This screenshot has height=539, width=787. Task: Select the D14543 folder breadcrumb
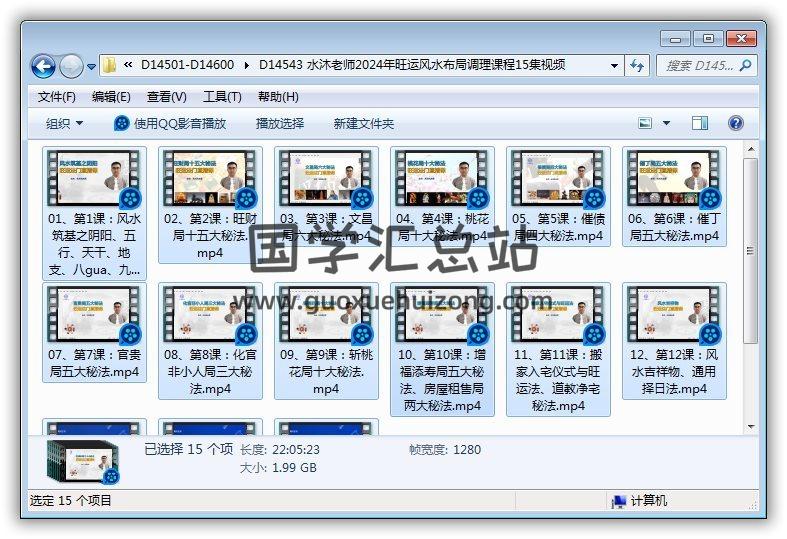(x=412, y=65)
